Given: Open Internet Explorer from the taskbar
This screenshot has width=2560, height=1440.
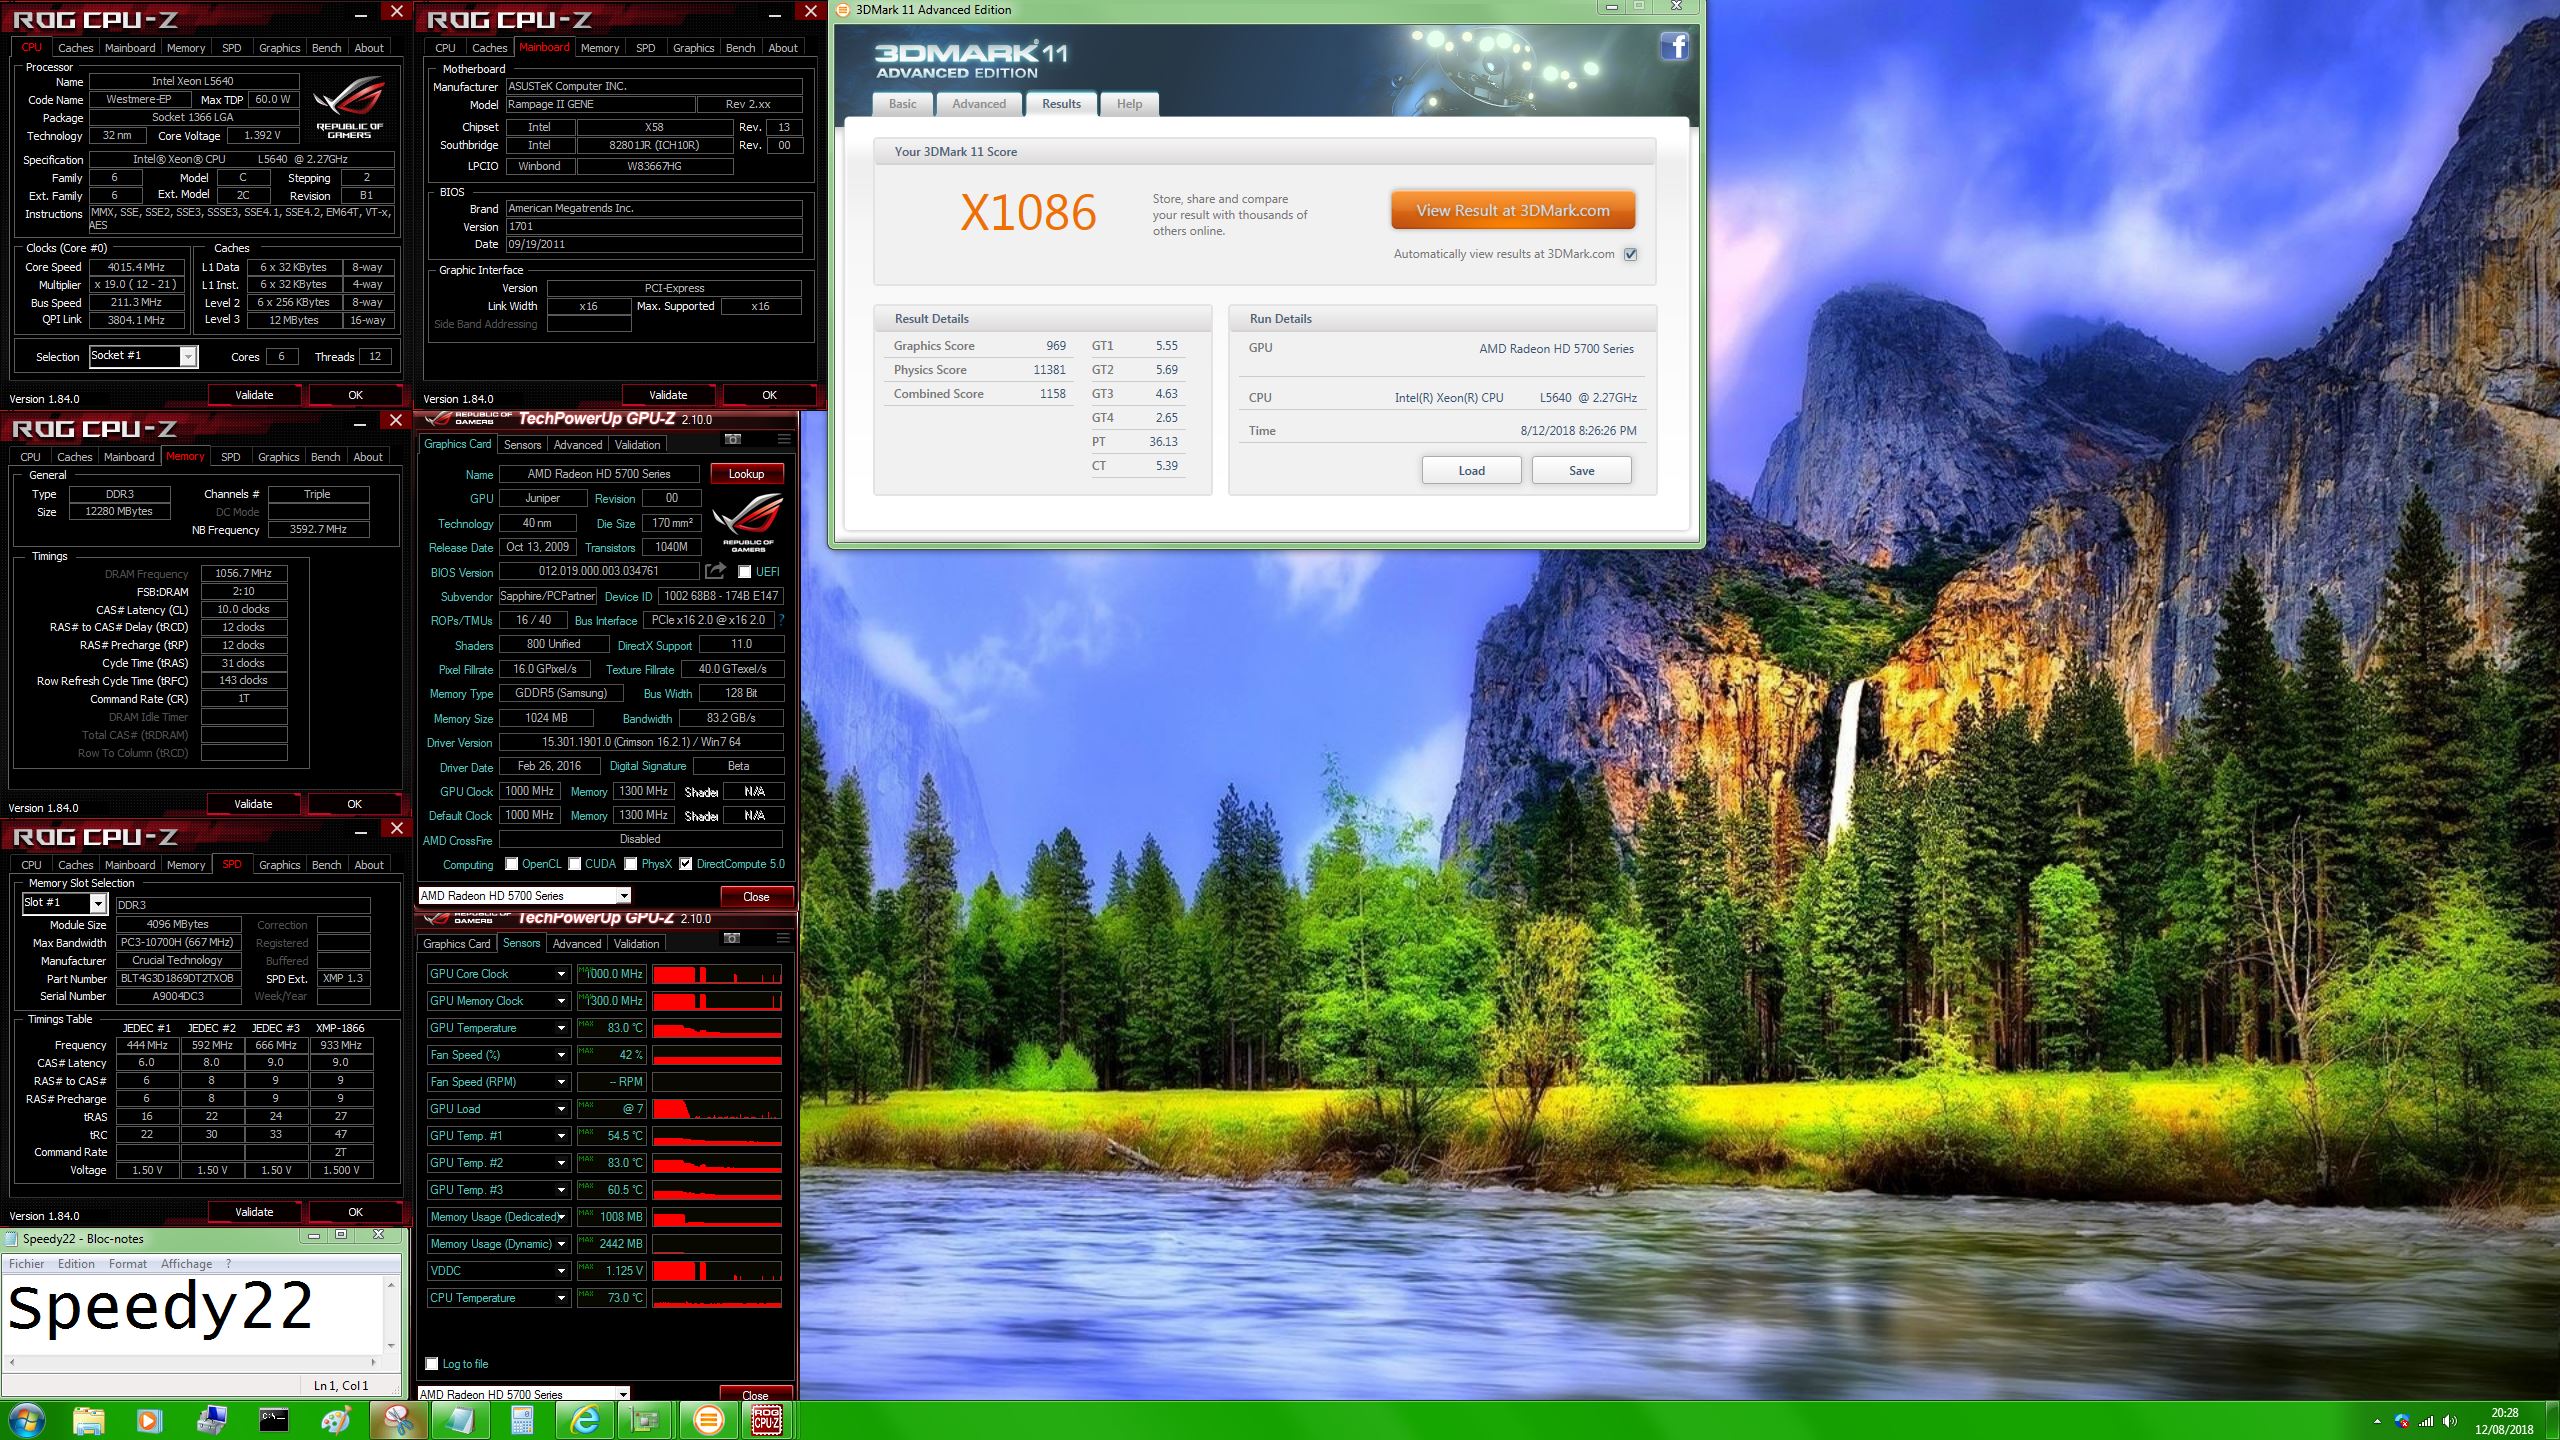Looking at the screenshot, I should point(584,1420).
